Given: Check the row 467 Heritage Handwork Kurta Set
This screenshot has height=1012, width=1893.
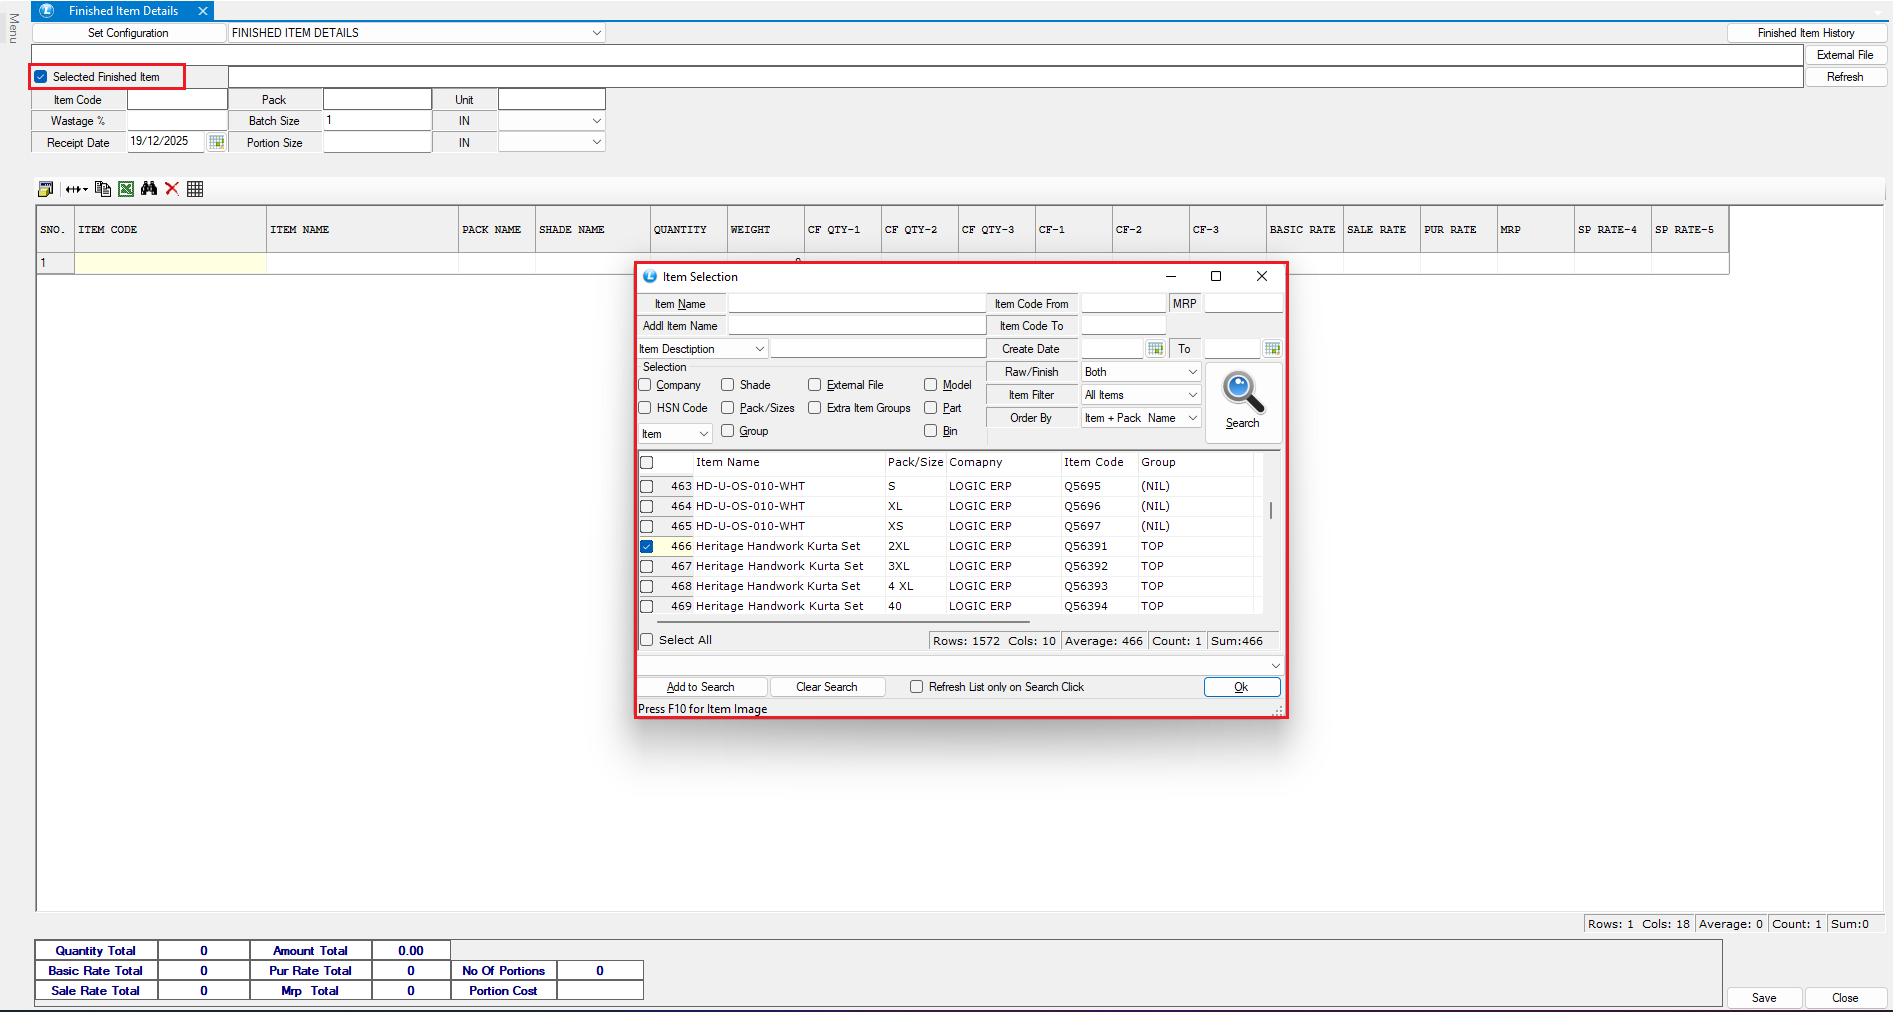Looking at the screenshot, I should (x=647, y=566).
